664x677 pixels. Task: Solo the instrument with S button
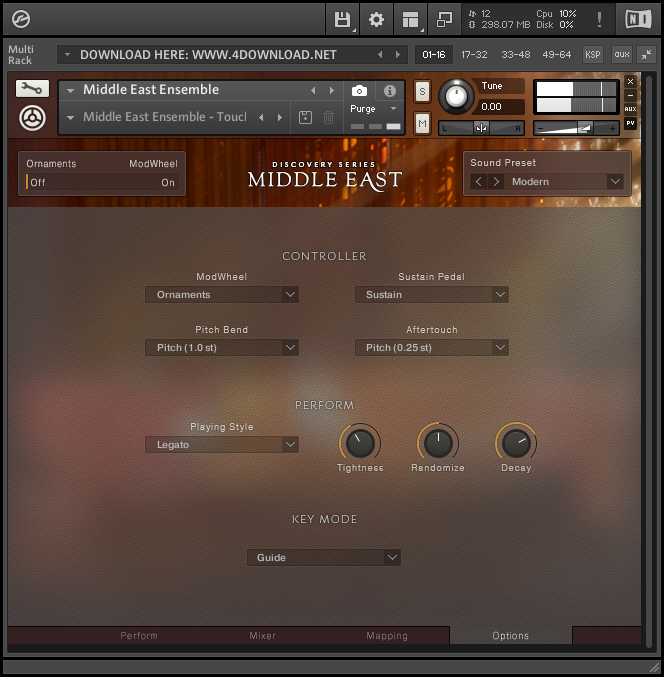[x=422, y=92]
